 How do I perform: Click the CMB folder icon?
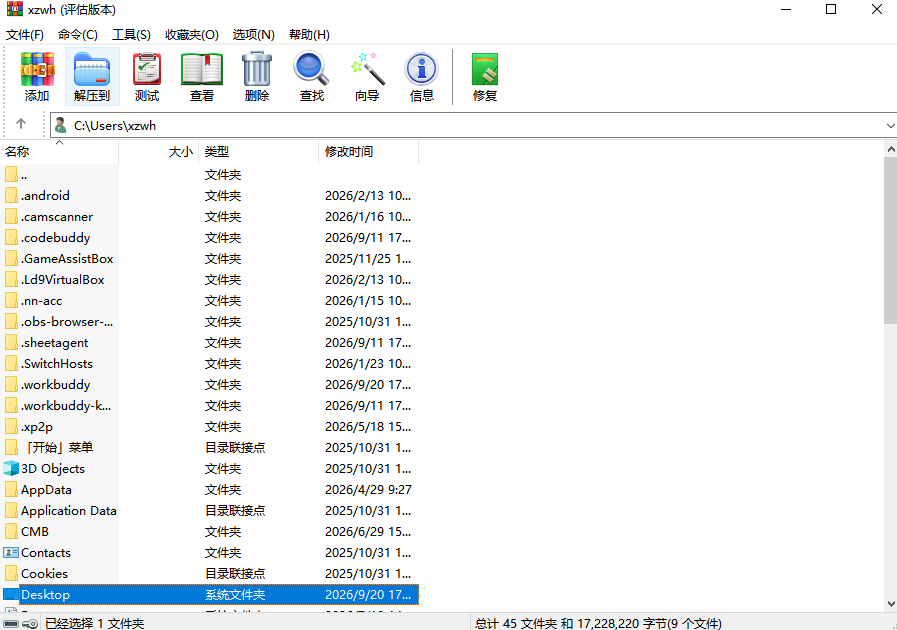[11, 531]
